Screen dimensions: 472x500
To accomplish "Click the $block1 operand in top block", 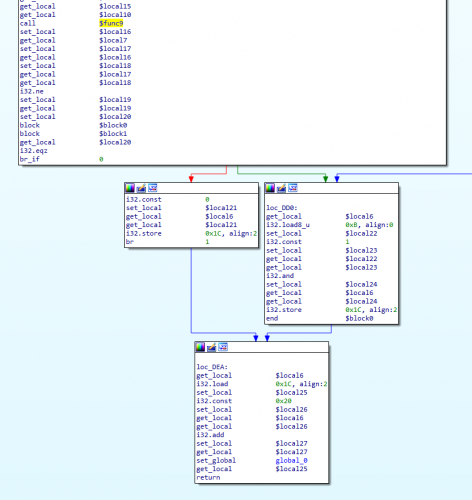I will click(x=113, y=134).
